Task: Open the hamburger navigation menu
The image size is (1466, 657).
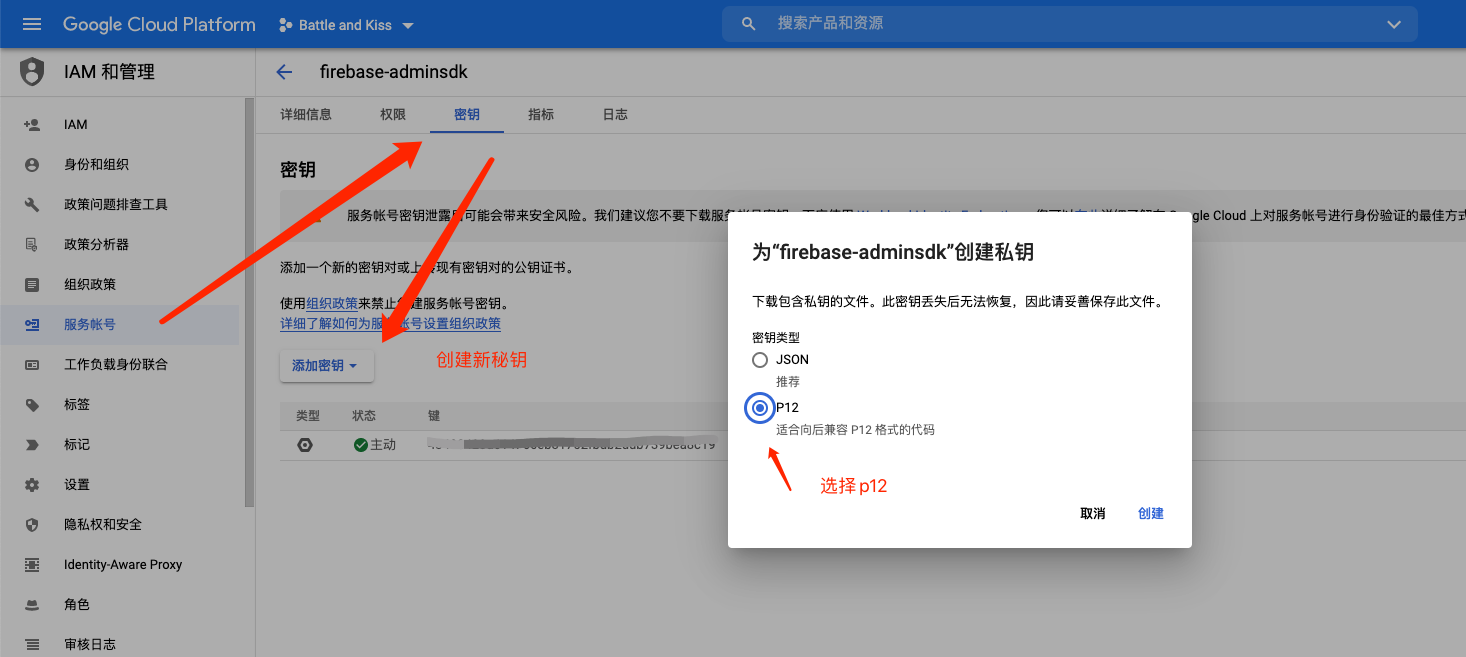Action: point(32,24)
